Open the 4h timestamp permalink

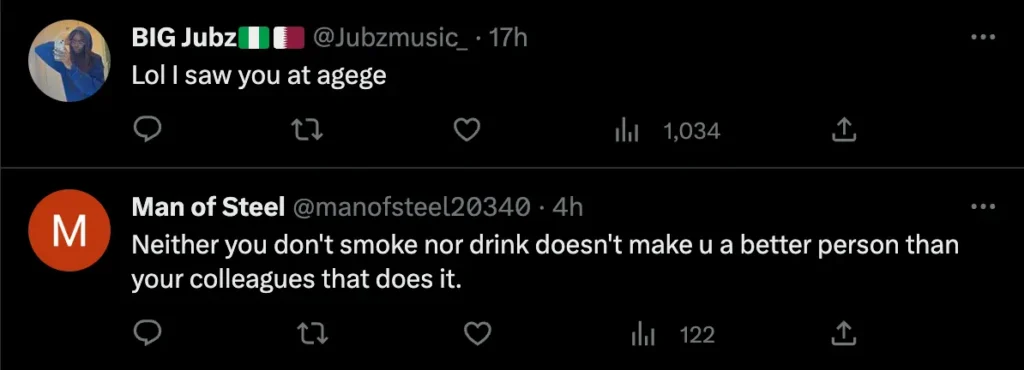567,208
